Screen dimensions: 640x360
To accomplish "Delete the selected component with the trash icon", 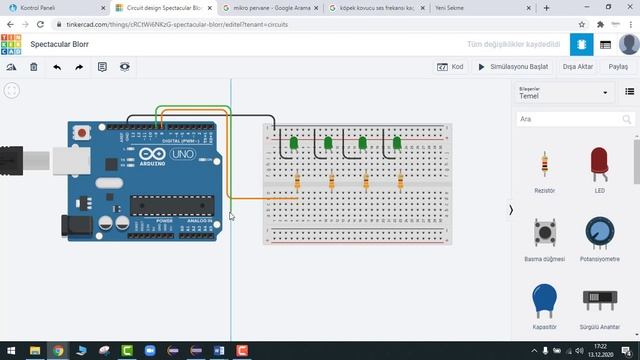I will coord(33,67).
